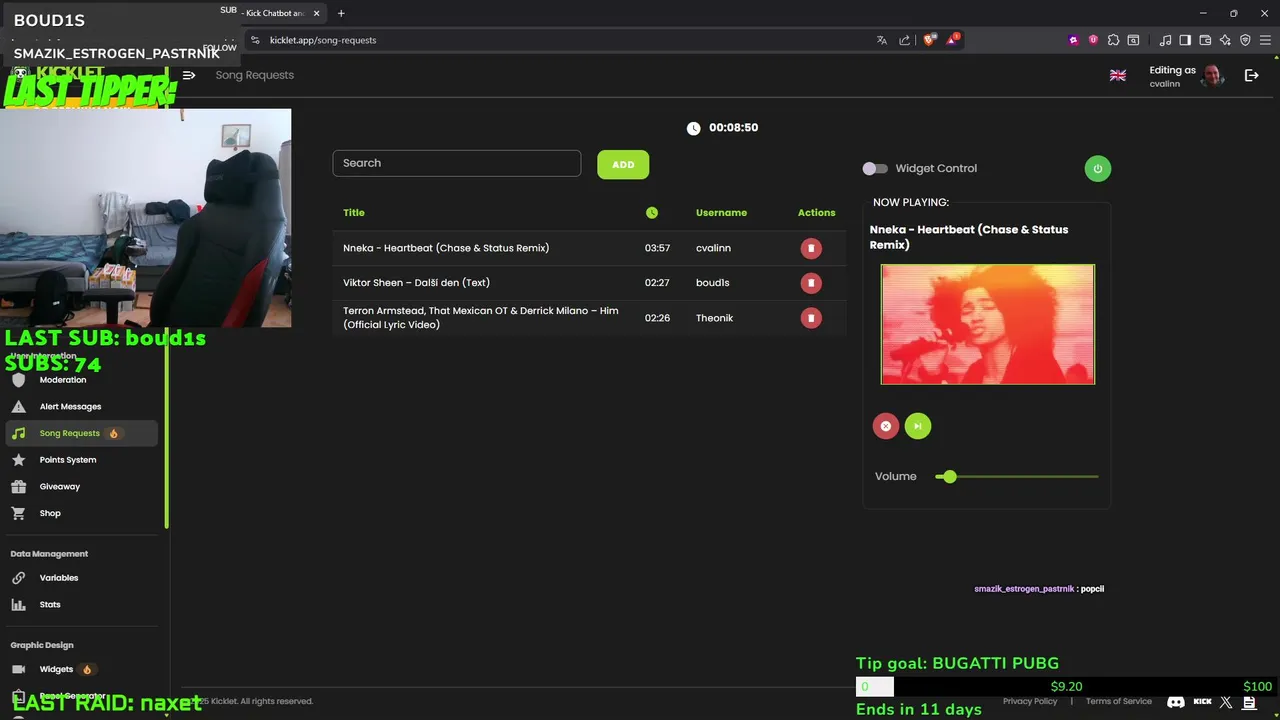
Task: Open the Brave Leo AI sparkle icon
Action: pos(1225,40)
